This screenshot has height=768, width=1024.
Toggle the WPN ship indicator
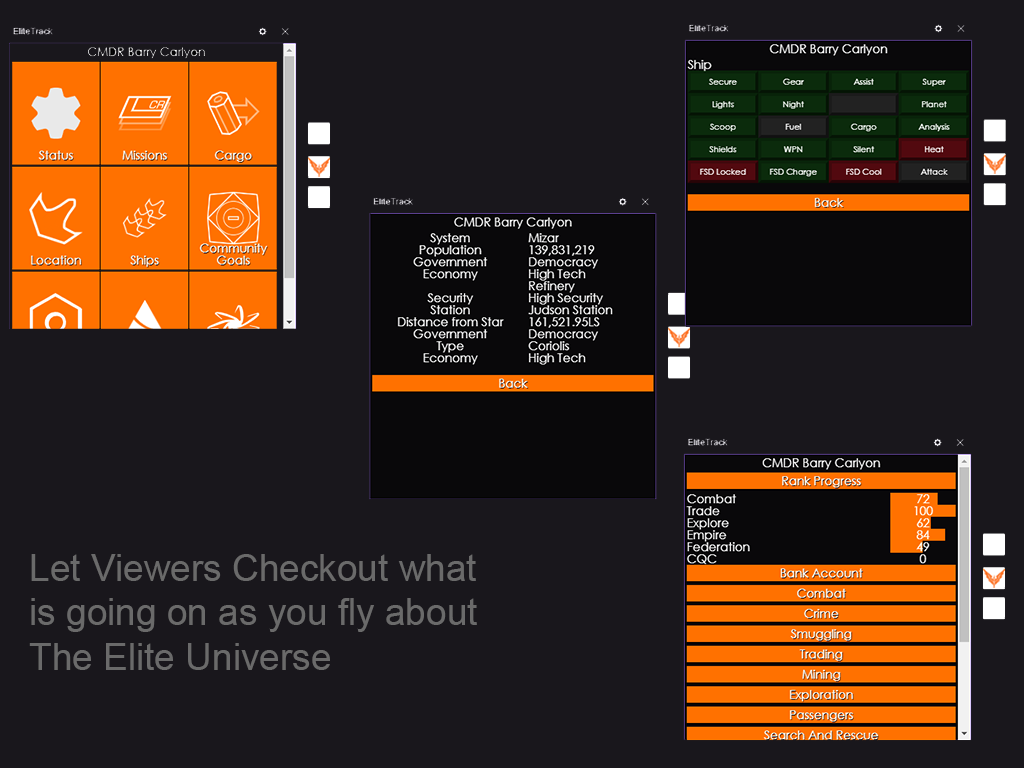[x=793, y=150]
